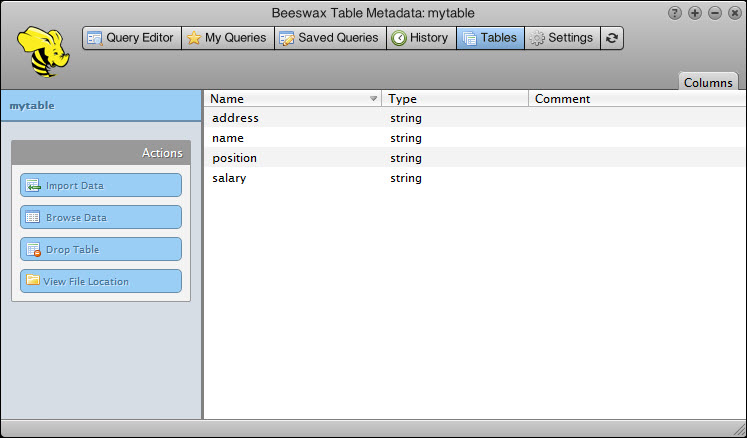The height and width of the screenshot is (438, 747).
Task: Select the Tables toolbar button
Action: (x=489, y=38)
